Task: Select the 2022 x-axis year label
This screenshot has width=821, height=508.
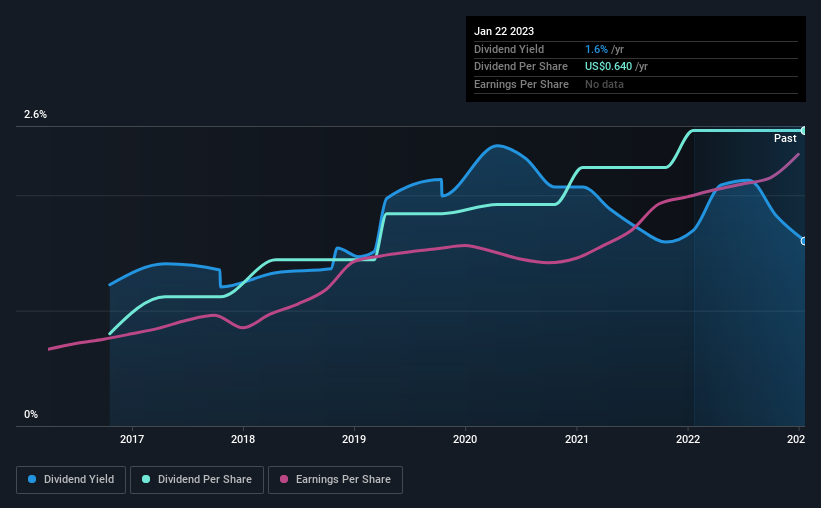Action: (x=688, y=439)
